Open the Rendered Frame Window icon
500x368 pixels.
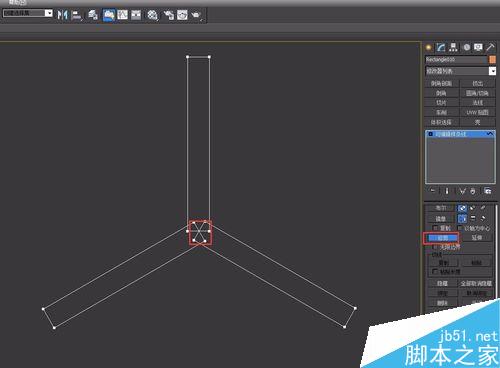click(x=182, y=15)
